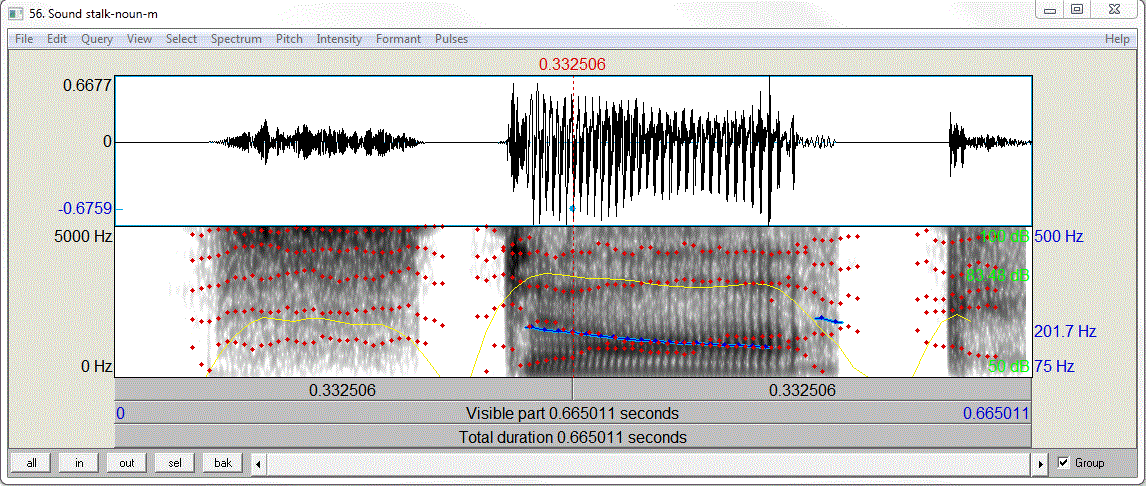1146x486 pixels.
Task: Click the 500 Hz pitch ceiling label
Action: (1058, 236)
